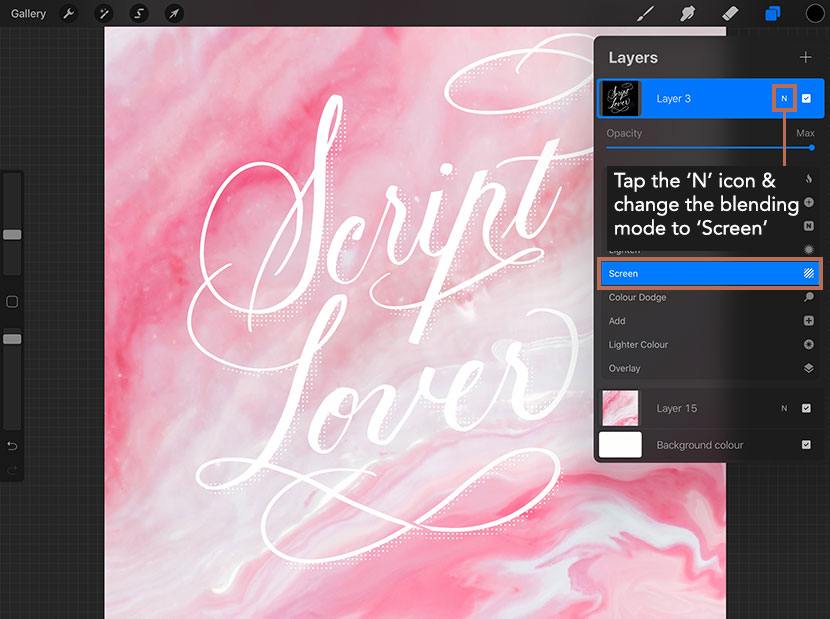
Task: Select the Background colour layer thumbnail
Action: 620,445
